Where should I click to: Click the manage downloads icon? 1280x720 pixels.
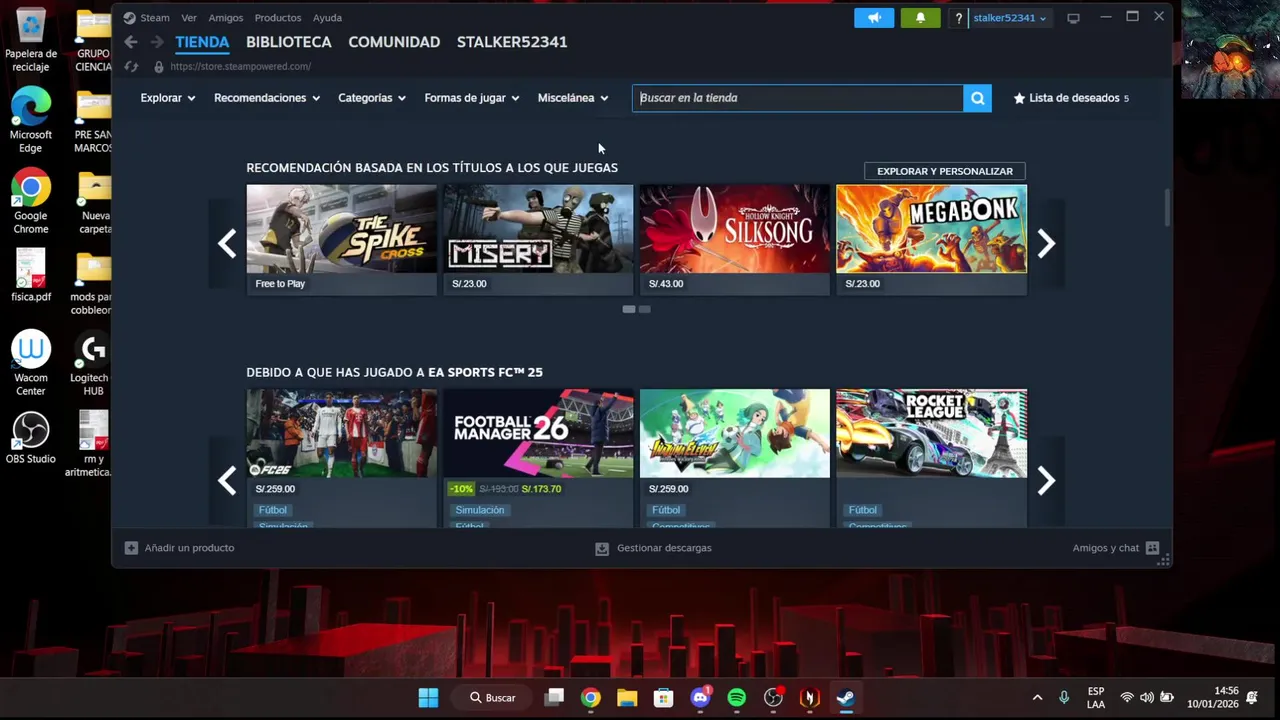click(602, 548)
